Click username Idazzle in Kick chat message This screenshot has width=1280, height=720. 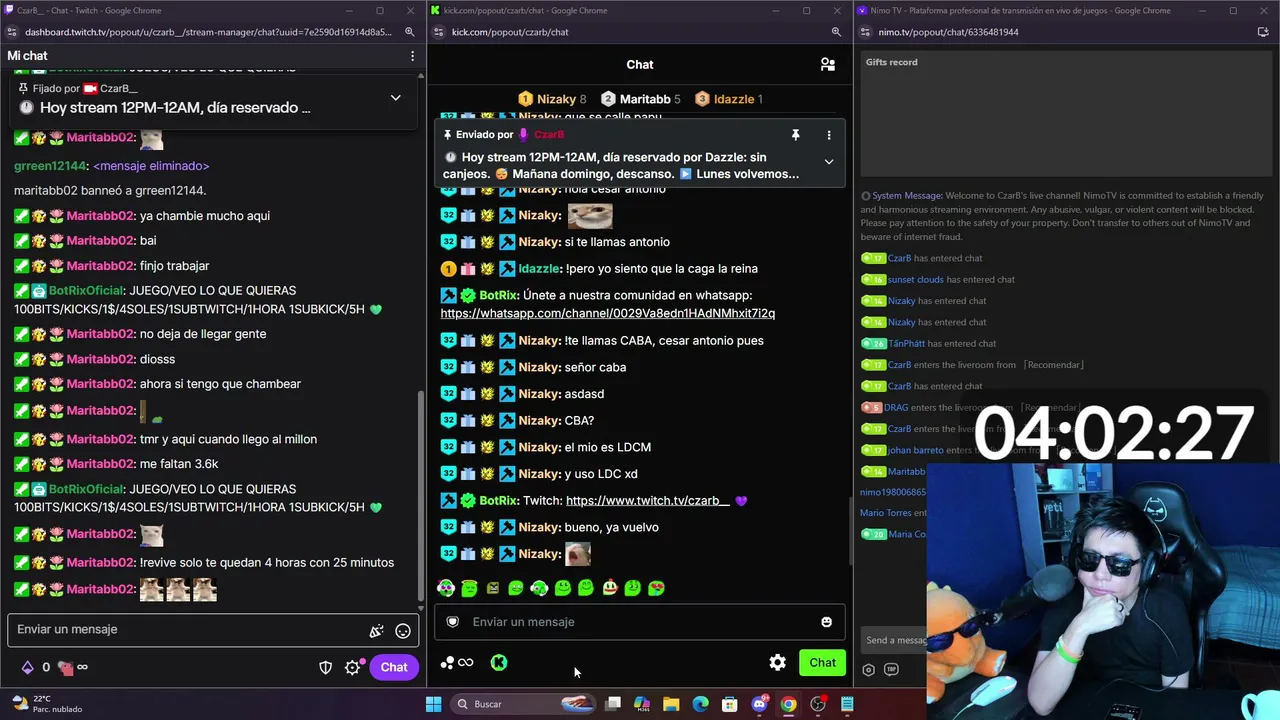(539, 268)
